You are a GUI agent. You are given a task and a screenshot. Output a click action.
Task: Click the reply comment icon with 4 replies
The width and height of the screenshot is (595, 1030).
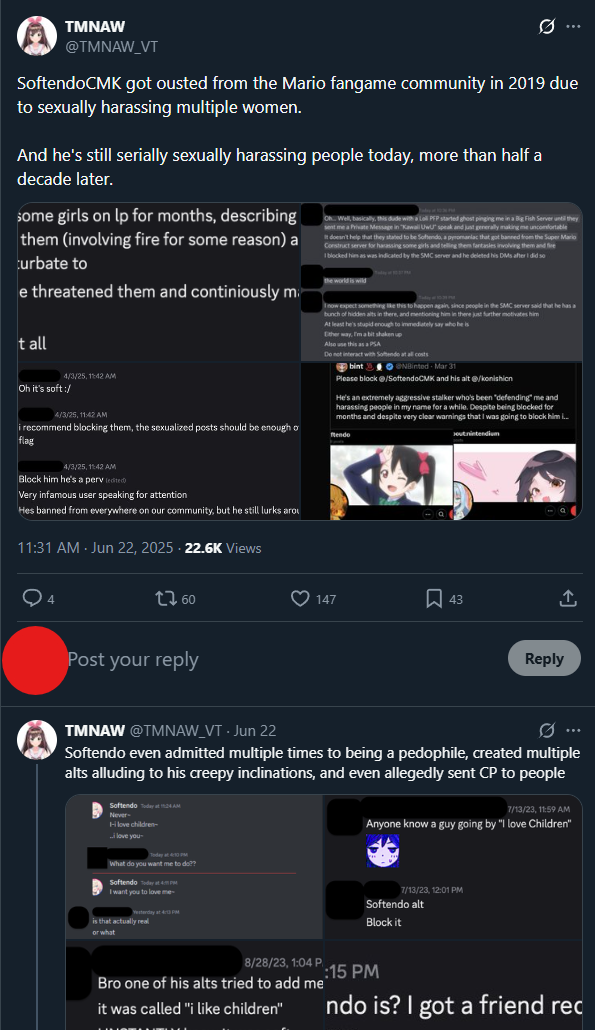[x=32, y=598]
